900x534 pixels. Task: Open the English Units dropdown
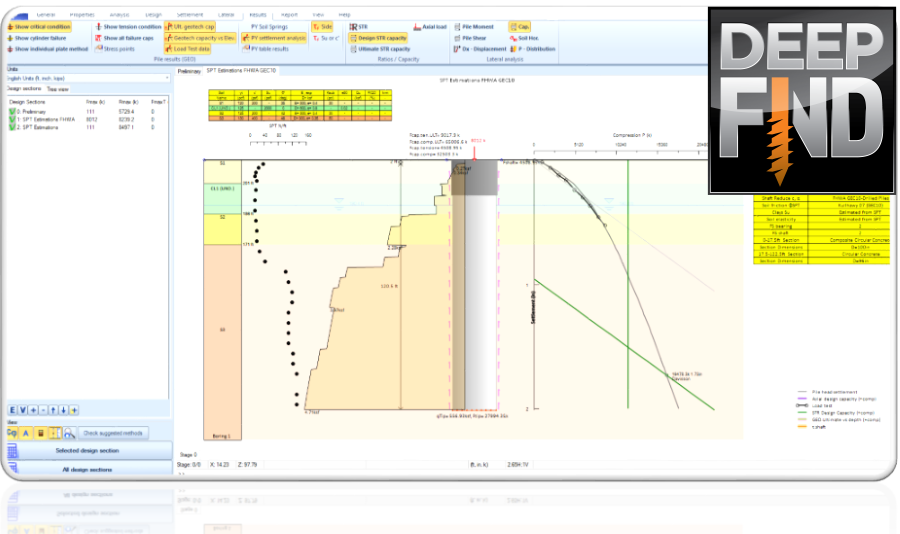click(88, 78)
